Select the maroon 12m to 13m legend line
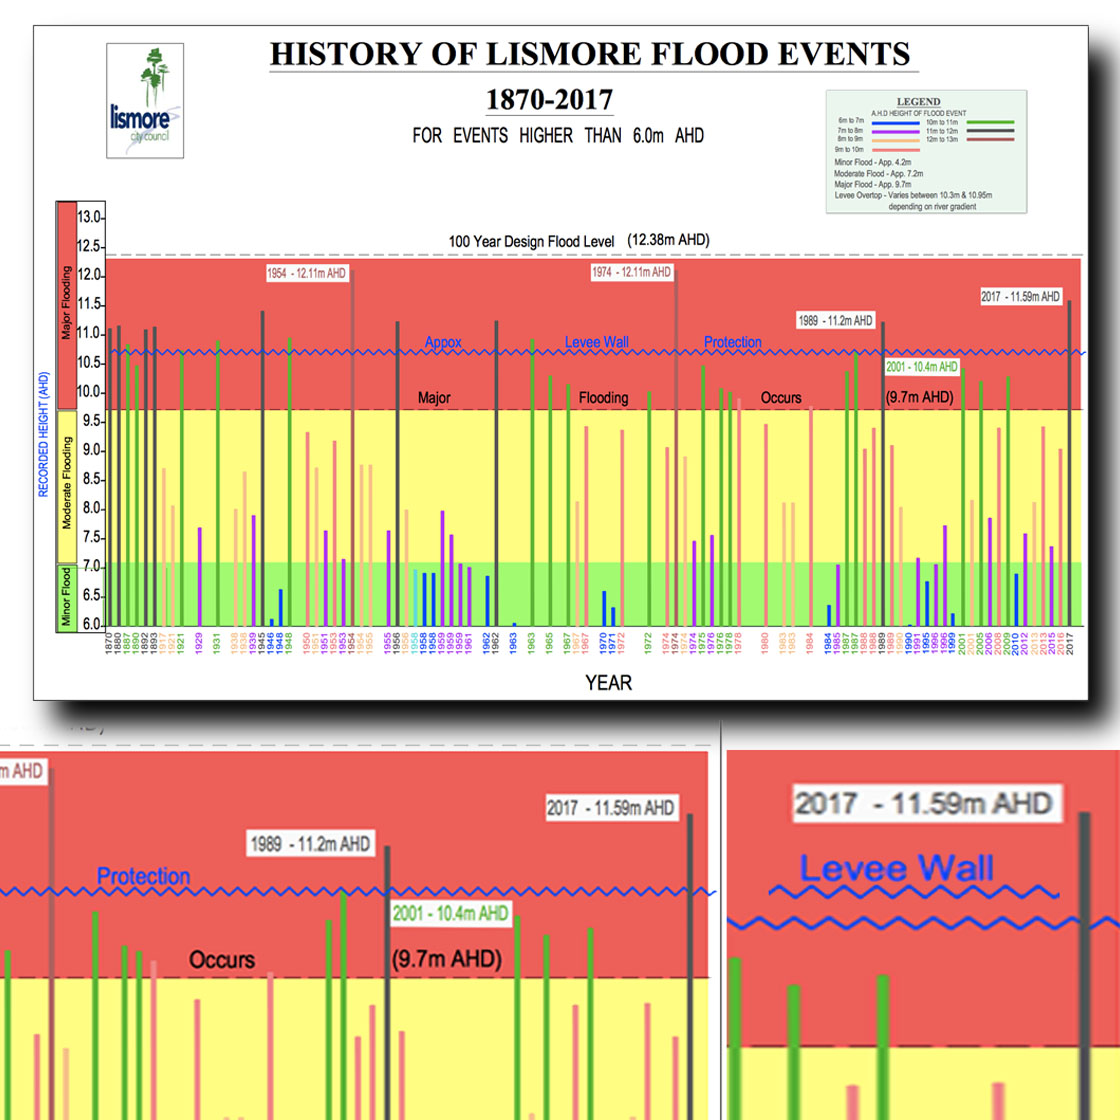The image size is (1120, 1120). point(990,139)
